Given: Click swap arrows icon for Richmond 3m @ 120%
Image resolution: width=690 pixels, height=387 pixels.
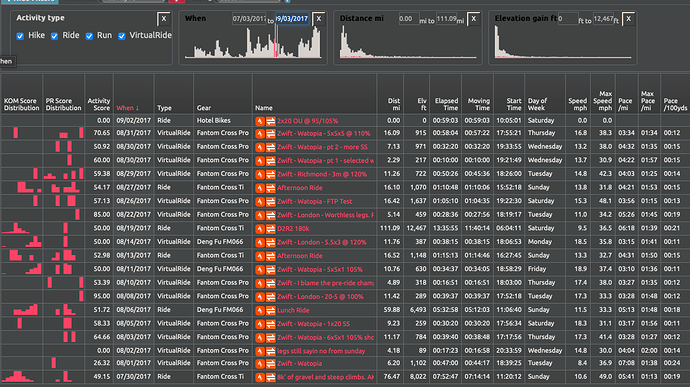Looking at the screenshot, I should 270,174.
